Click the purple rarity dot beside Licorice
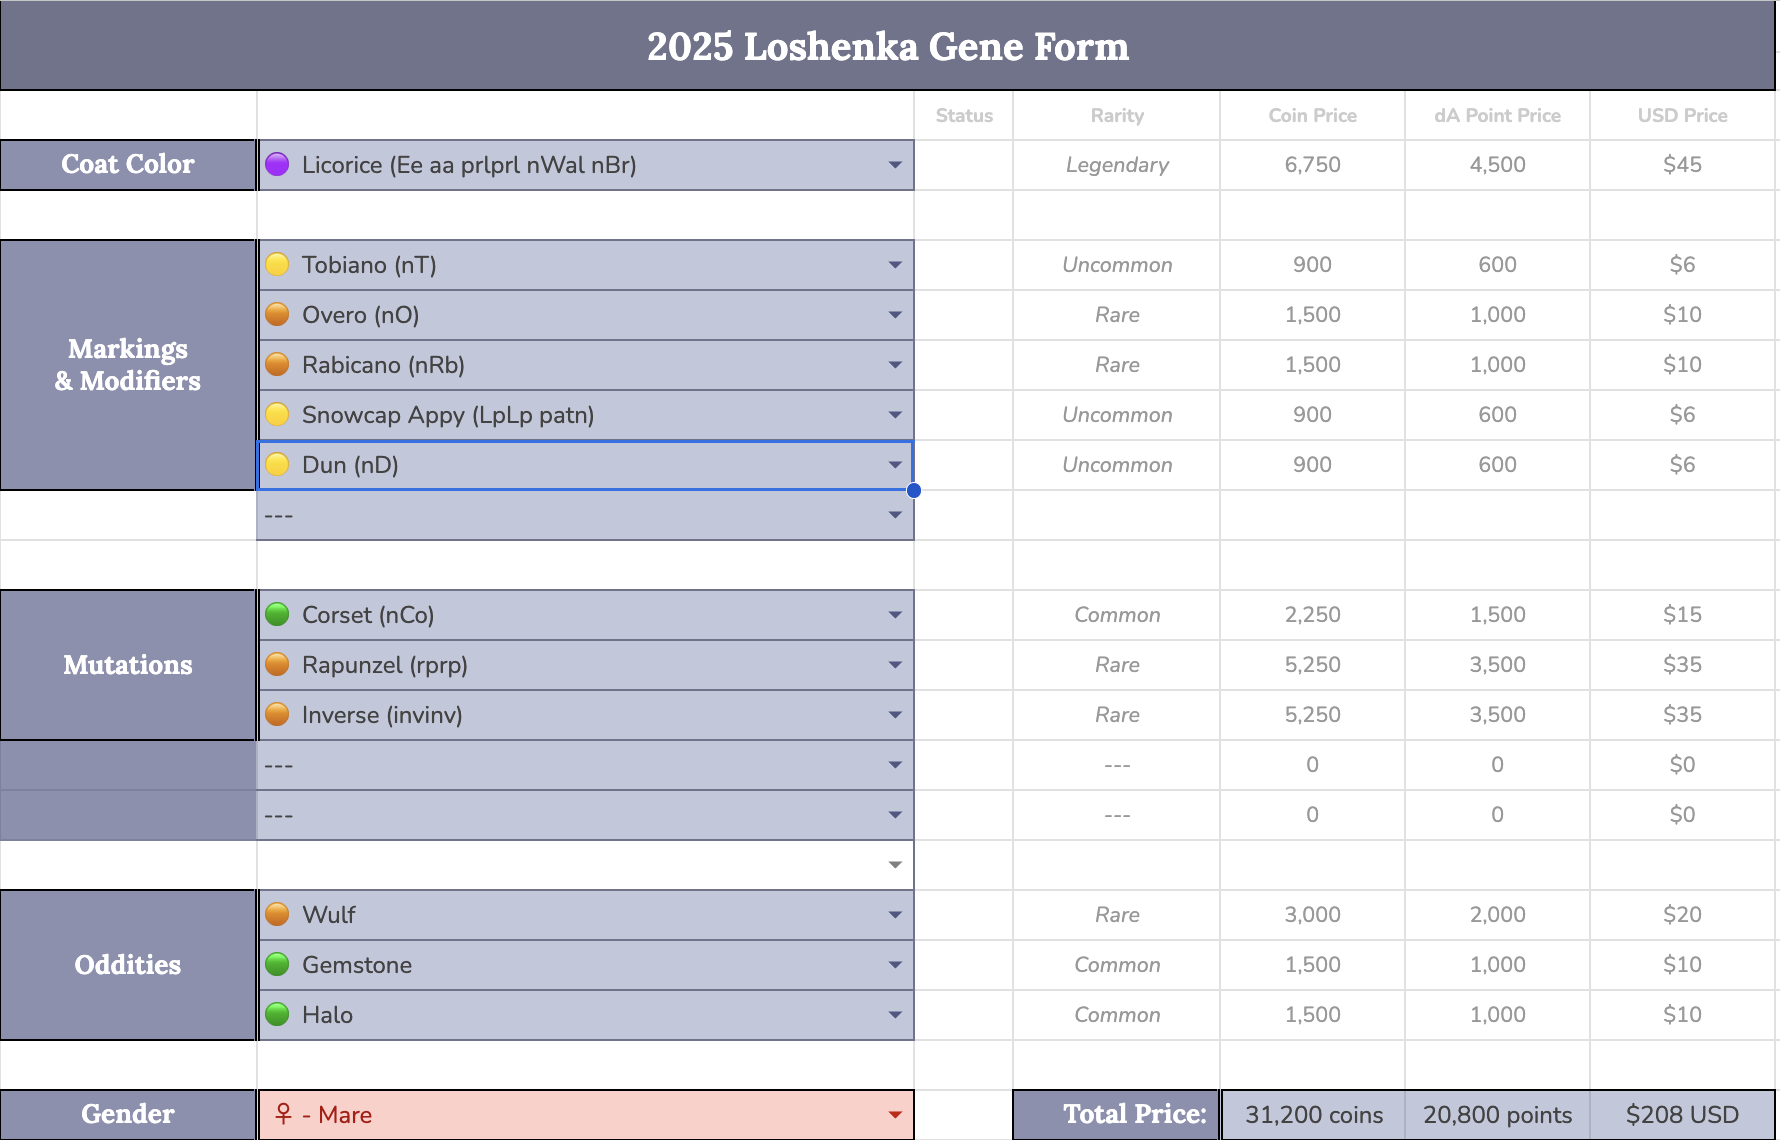The width and height of the screenshot is (1780, 1140). click(277, 164)
